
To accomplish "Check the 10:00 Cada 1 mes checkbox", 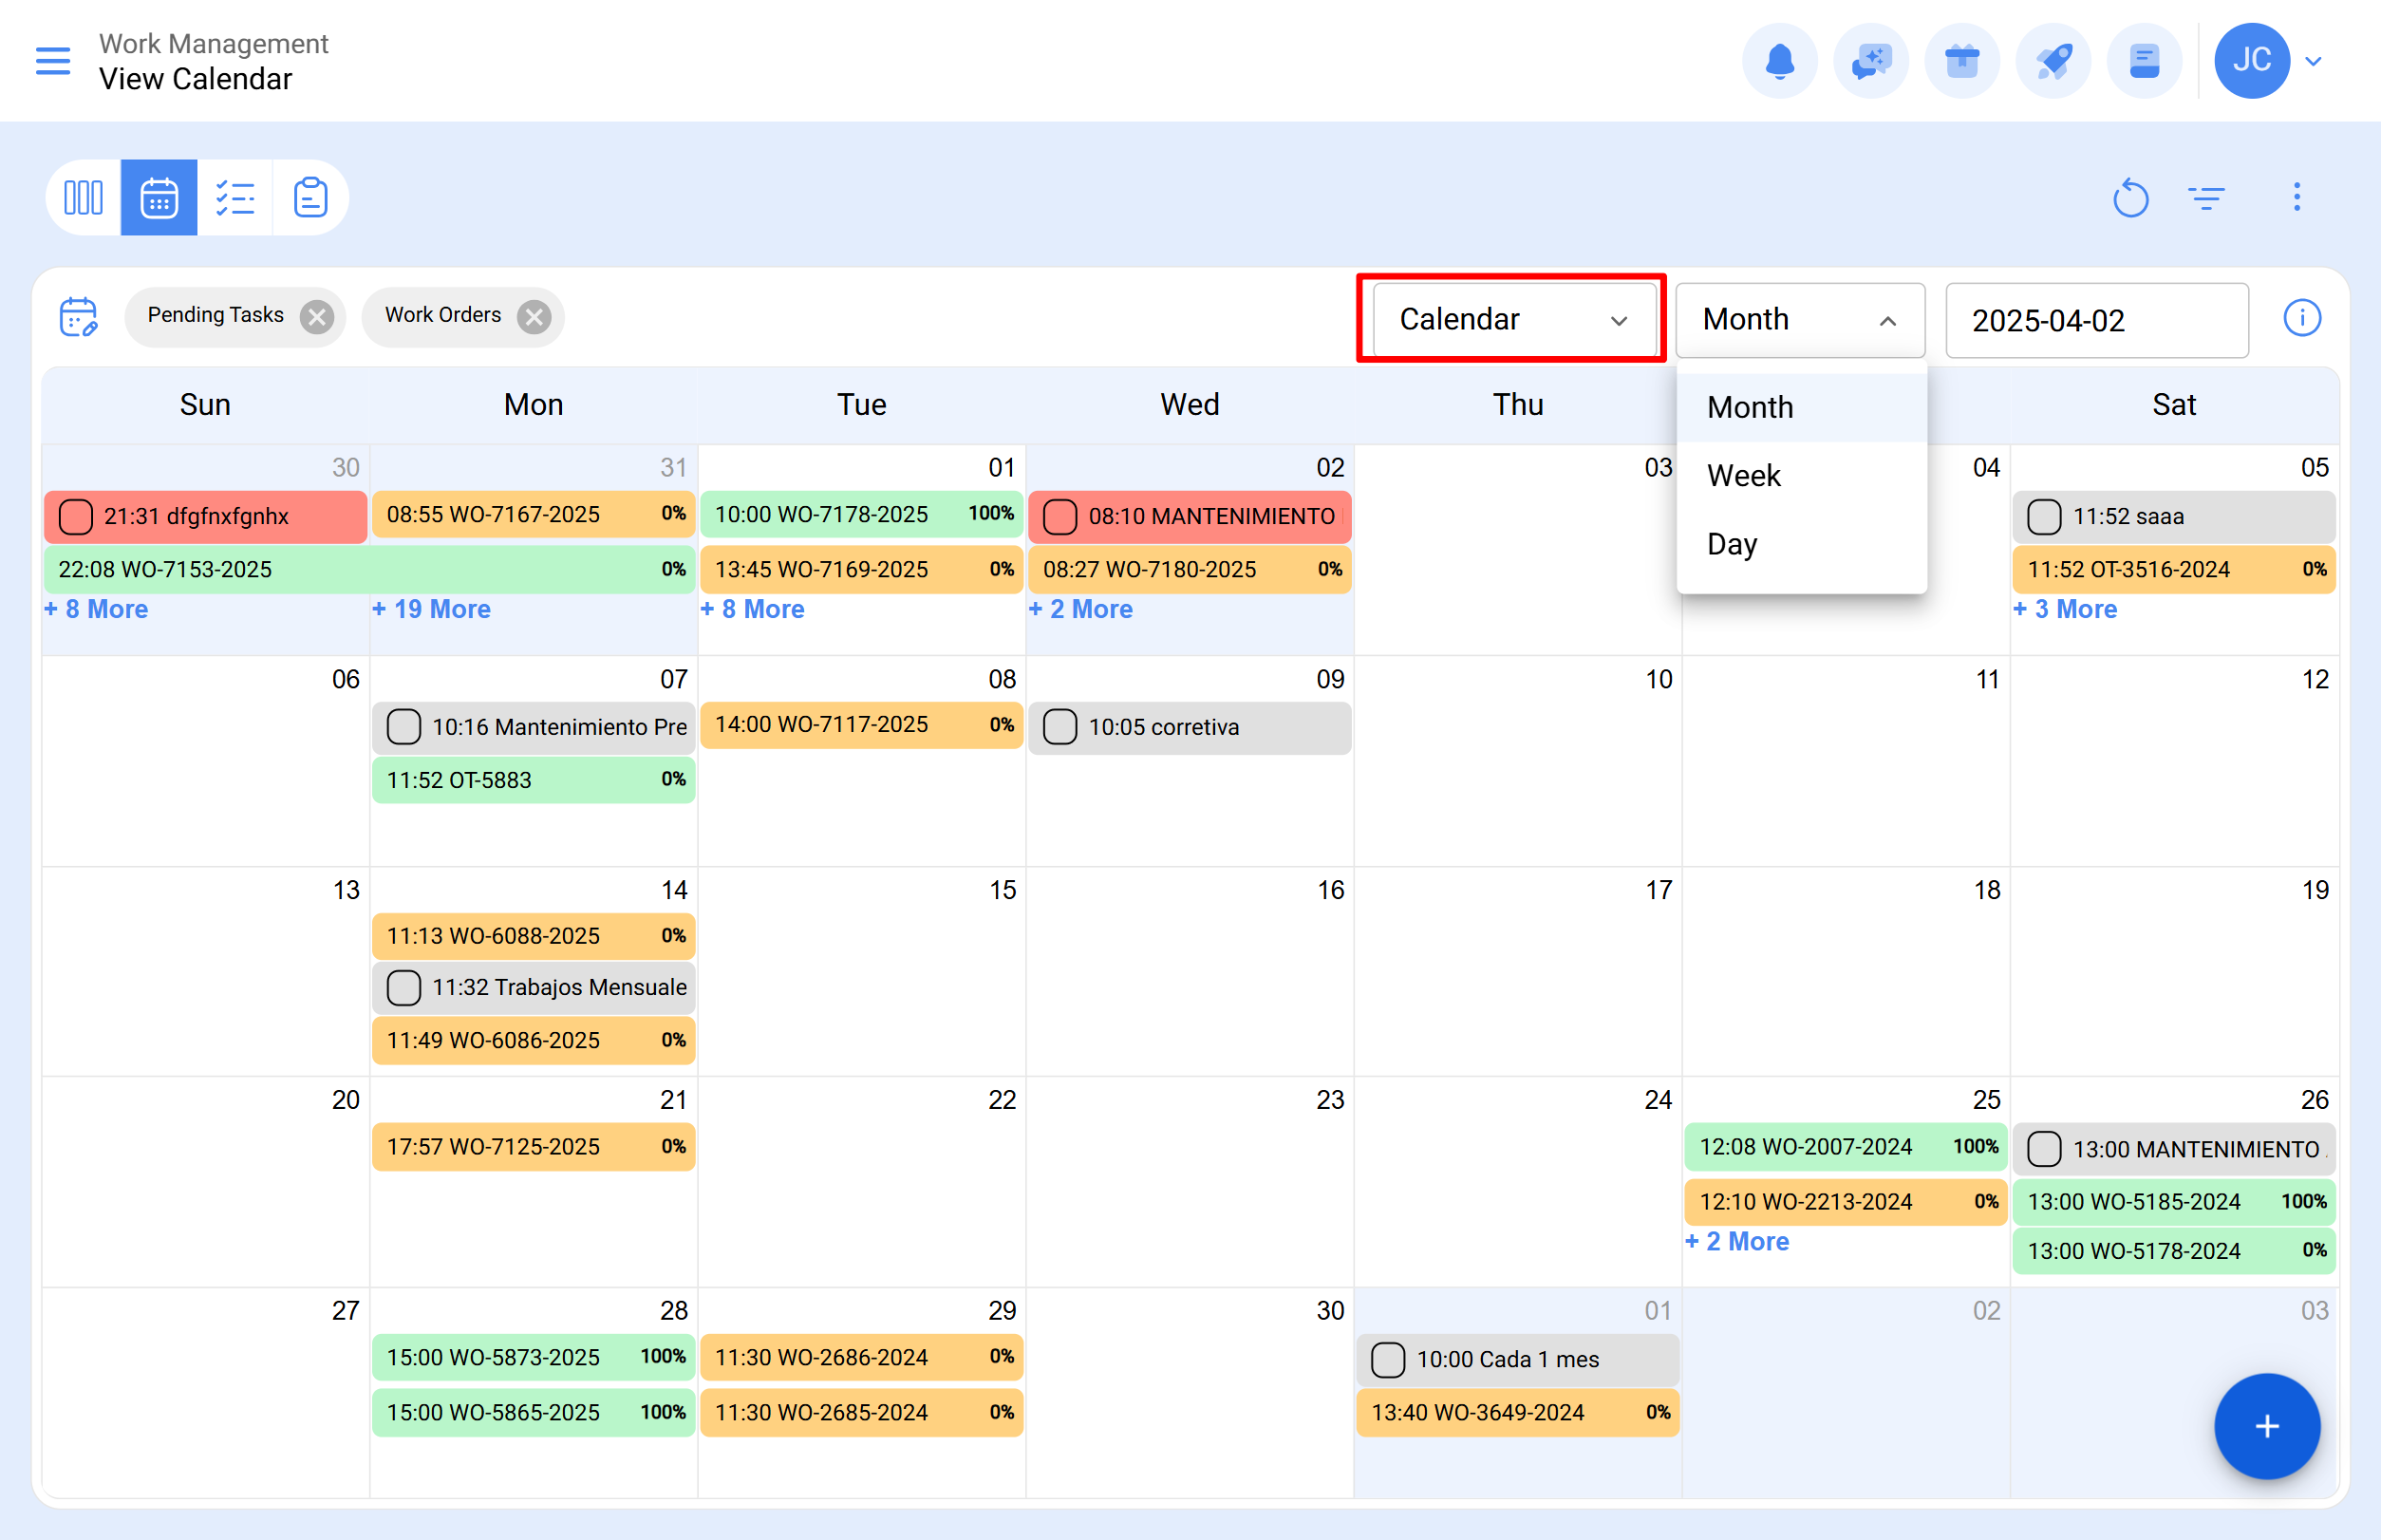I will pos(1388,1360).
